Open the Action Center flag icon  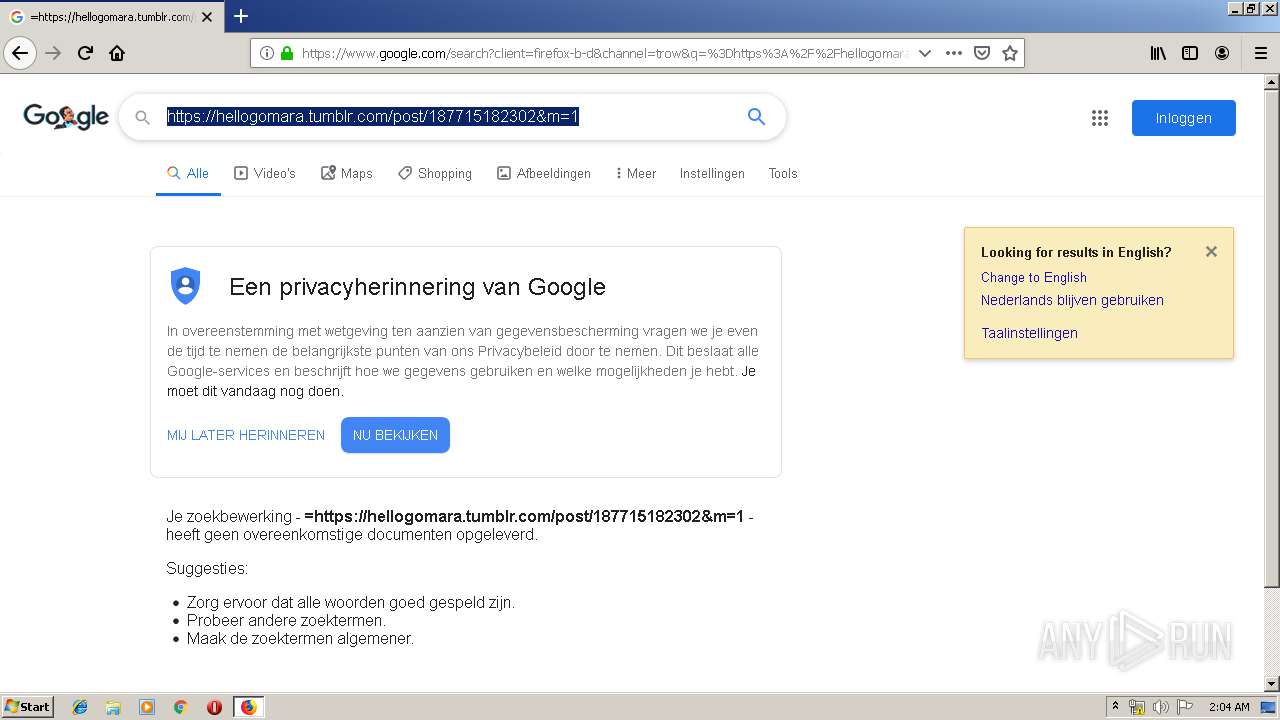click(1185, 707)
